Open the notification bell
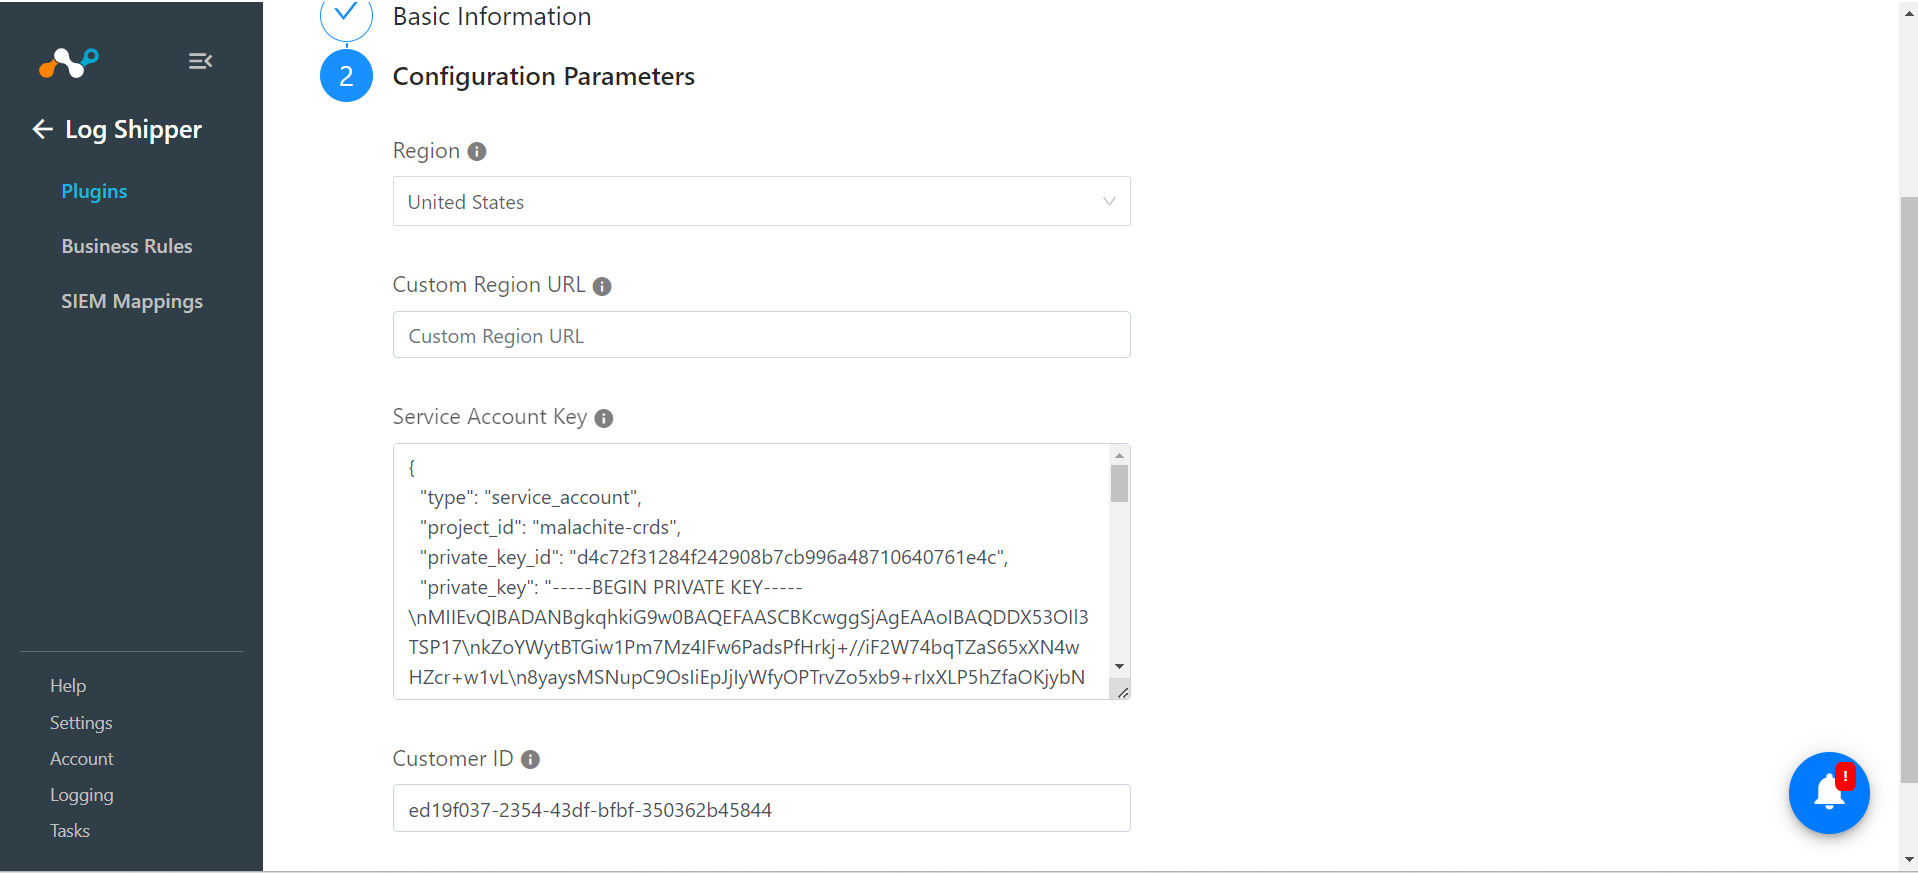The width and height of the screenshot is (1918, 873). (1829, 793)
